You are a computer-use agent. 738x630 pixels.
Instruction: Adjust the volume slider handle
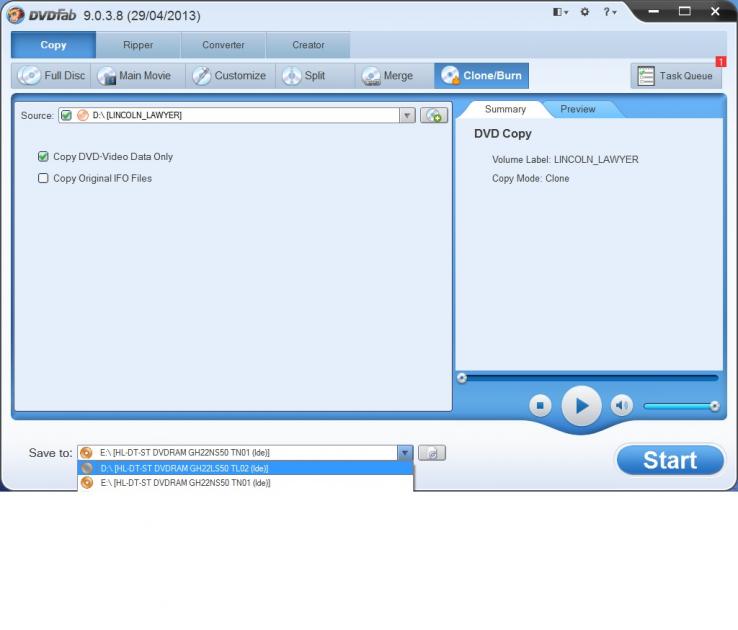[714, 406]
